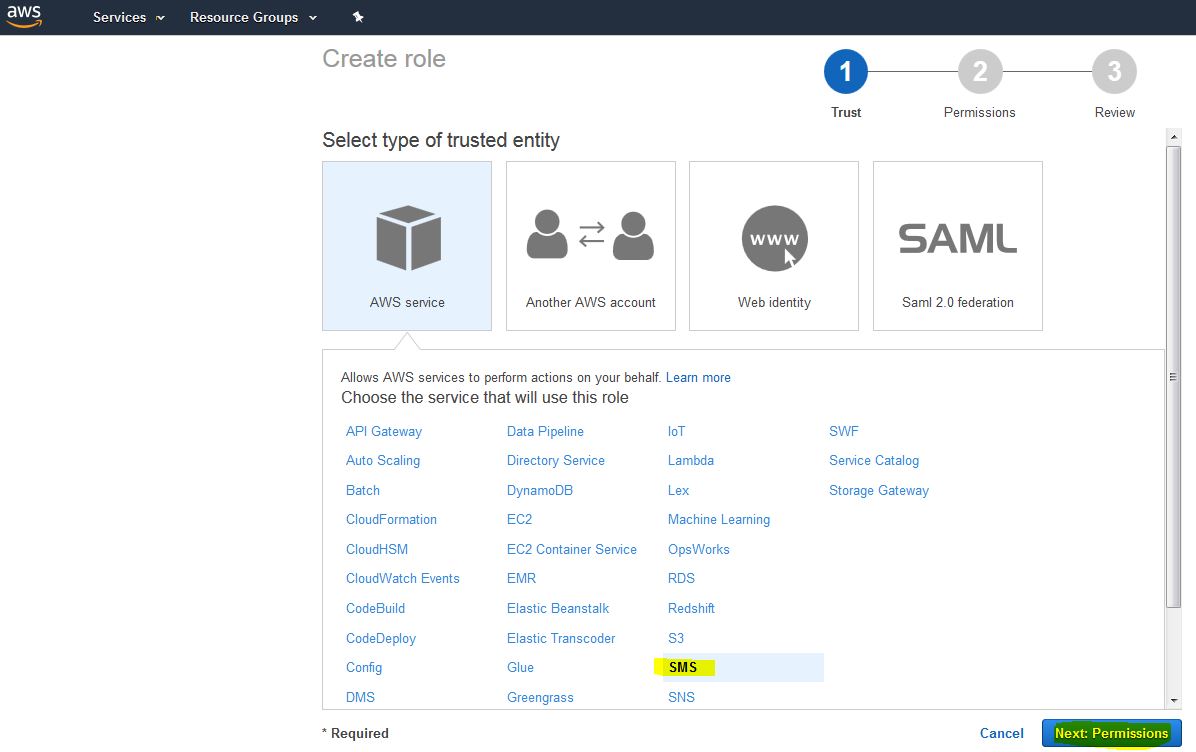This screenshot has width=1196, height=752.
Task: Select the Web identity www icon
Action: pos(774,238)
